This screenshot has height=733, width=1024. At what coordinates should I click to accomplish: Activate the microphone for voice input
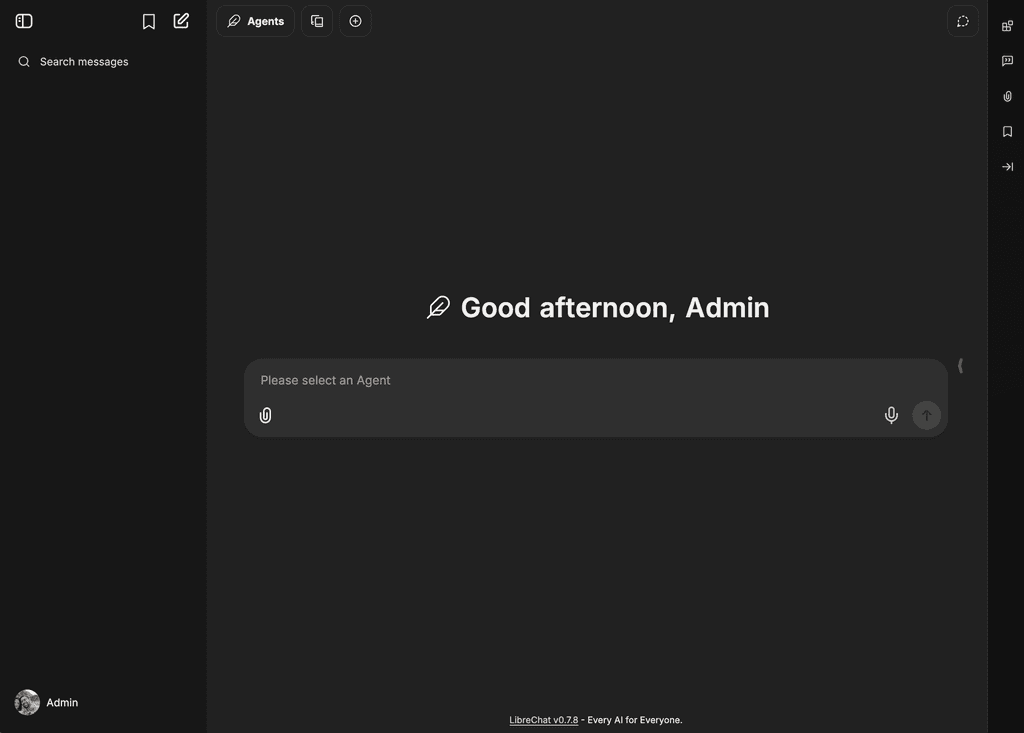click(891, 415)
